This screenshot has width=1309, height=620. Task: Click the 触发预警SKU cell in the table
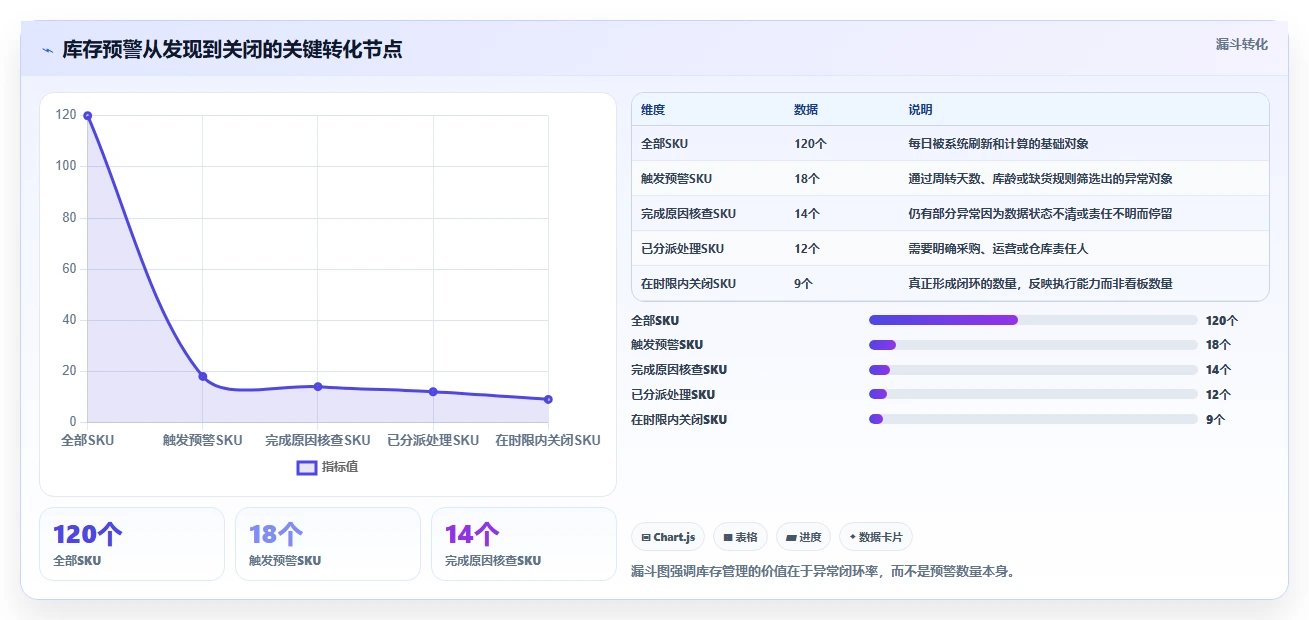[x=677, y=179]
